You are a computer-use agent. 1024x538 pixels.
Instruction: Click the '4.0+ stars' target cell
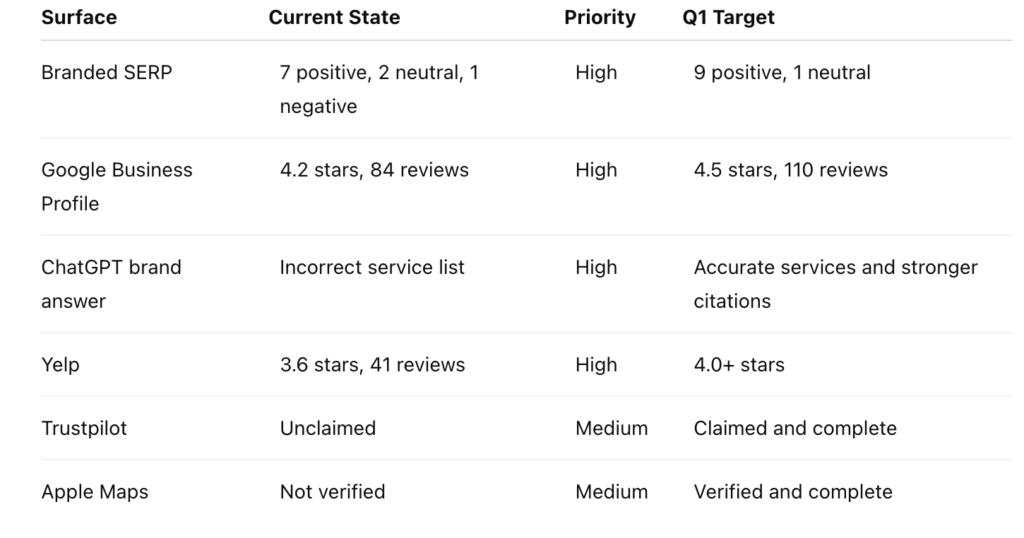739,364
